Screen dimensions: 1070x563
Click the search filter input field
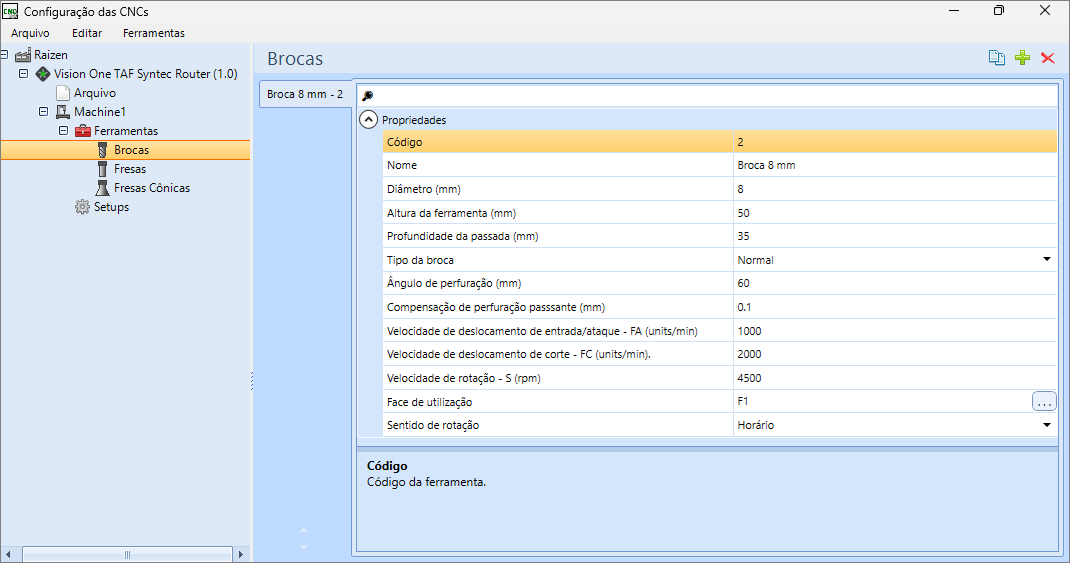coord(707,96)
